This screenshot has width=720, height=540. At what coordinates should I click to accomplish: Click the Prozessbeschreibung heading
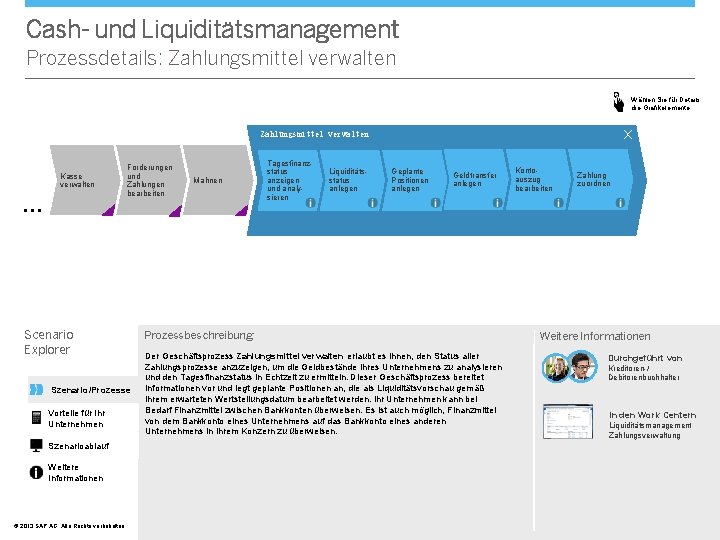(199, 335)
